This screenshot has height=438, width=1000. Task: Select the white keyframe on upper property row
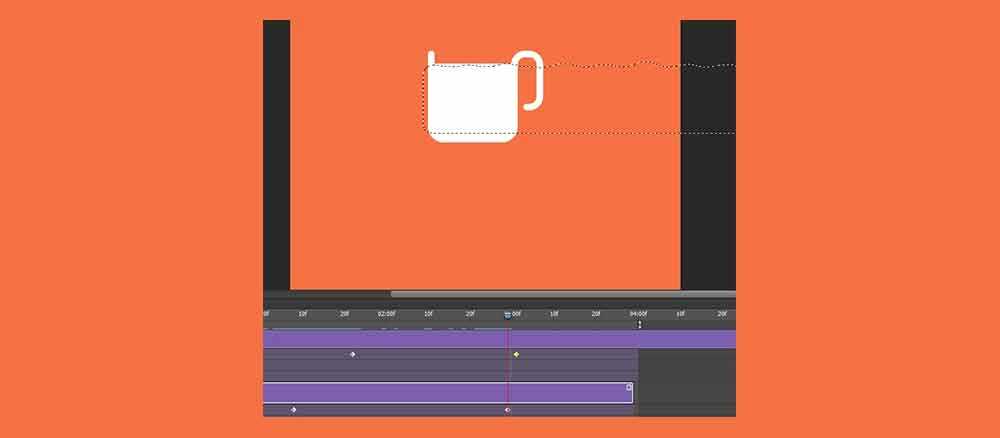click(352, 354)
